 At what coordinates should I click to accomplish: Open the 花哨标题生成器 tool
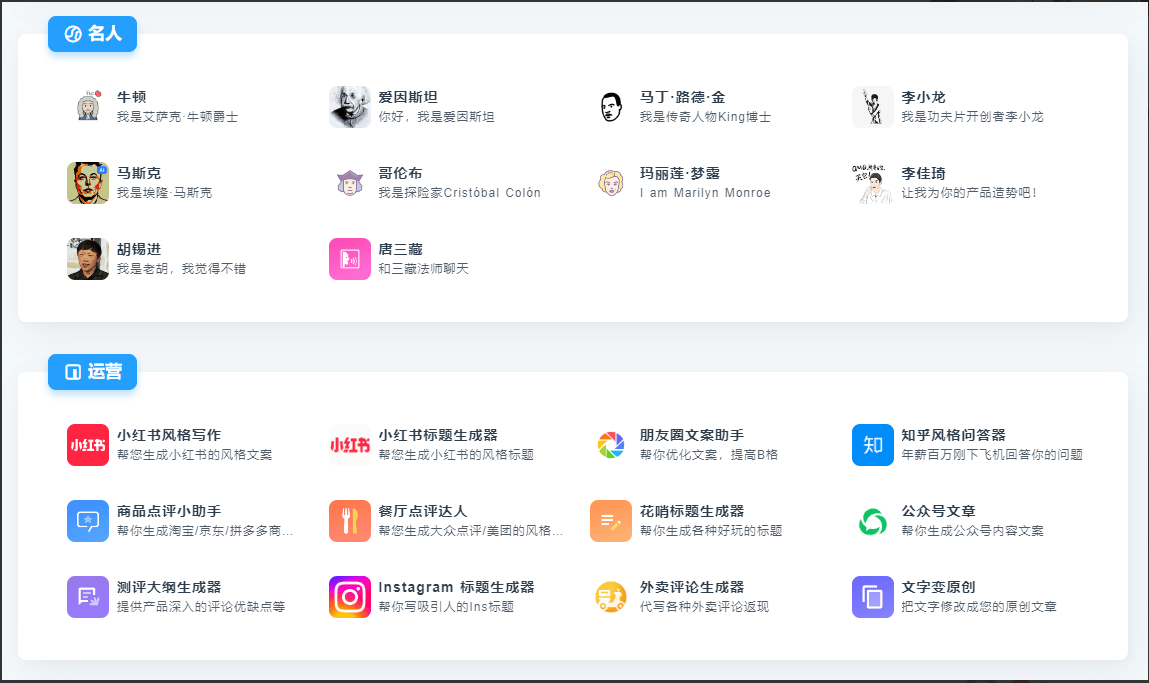point(611,521)
